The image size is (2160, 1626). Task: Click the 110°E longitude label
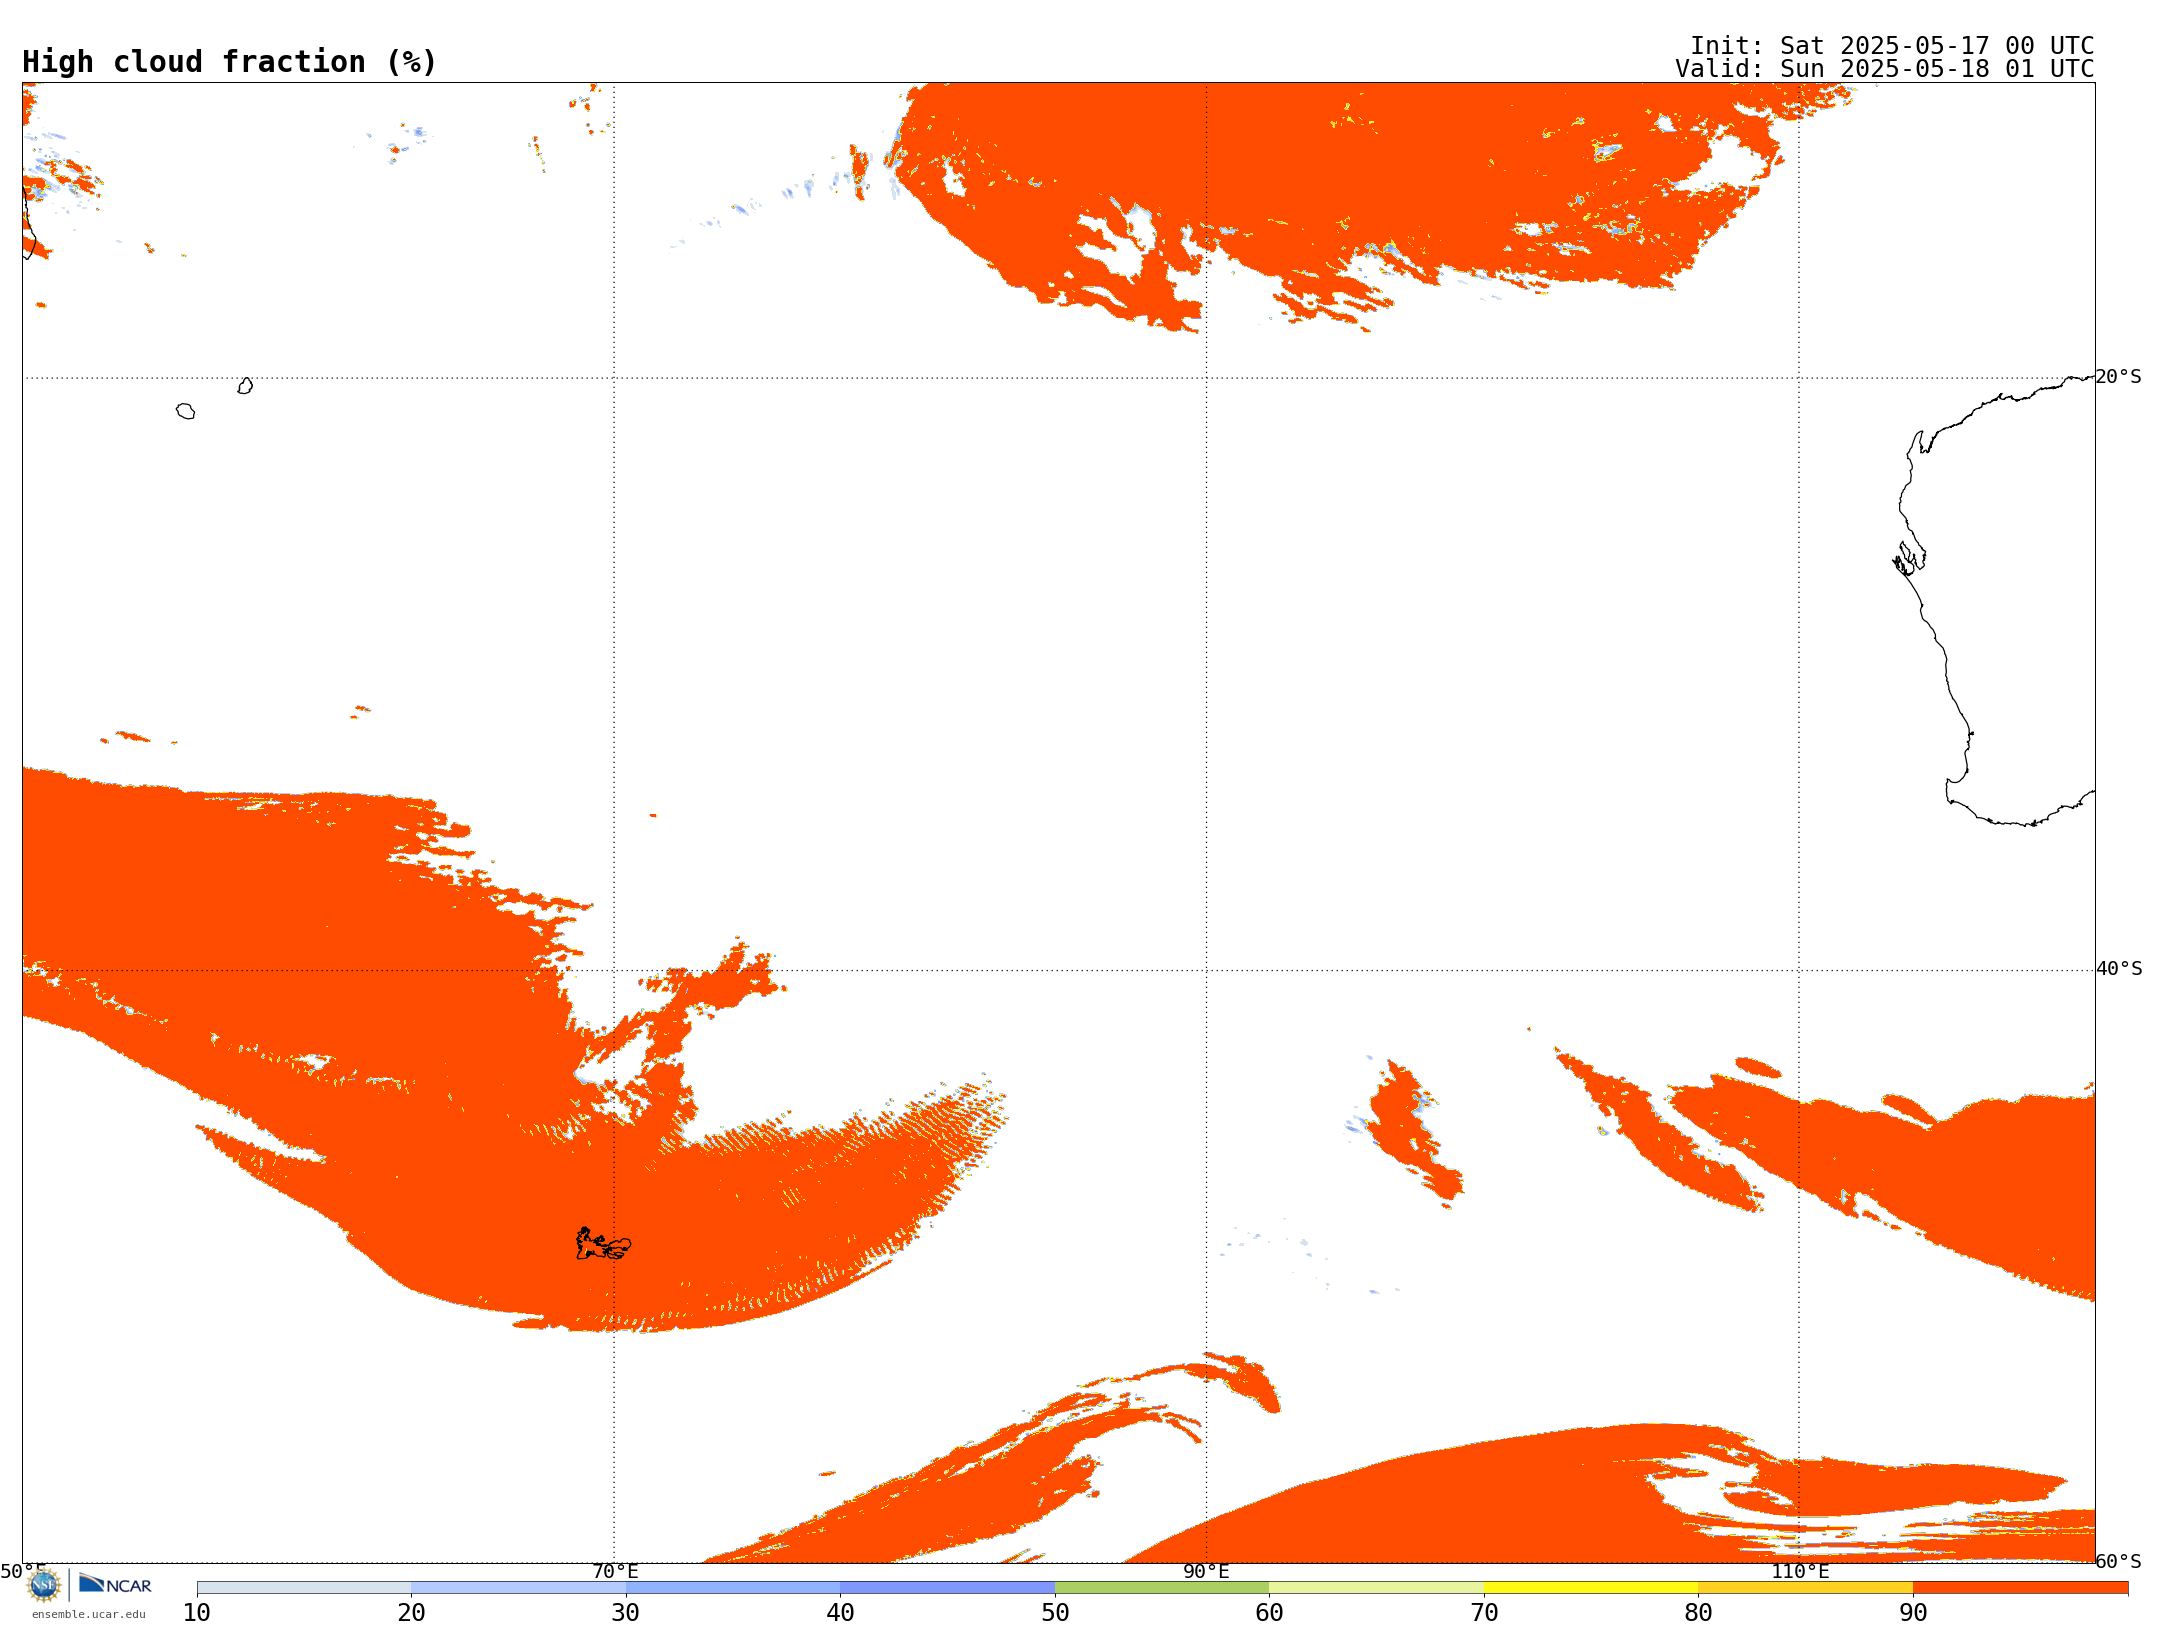pyautogui.click(x=1800, y=1571)
